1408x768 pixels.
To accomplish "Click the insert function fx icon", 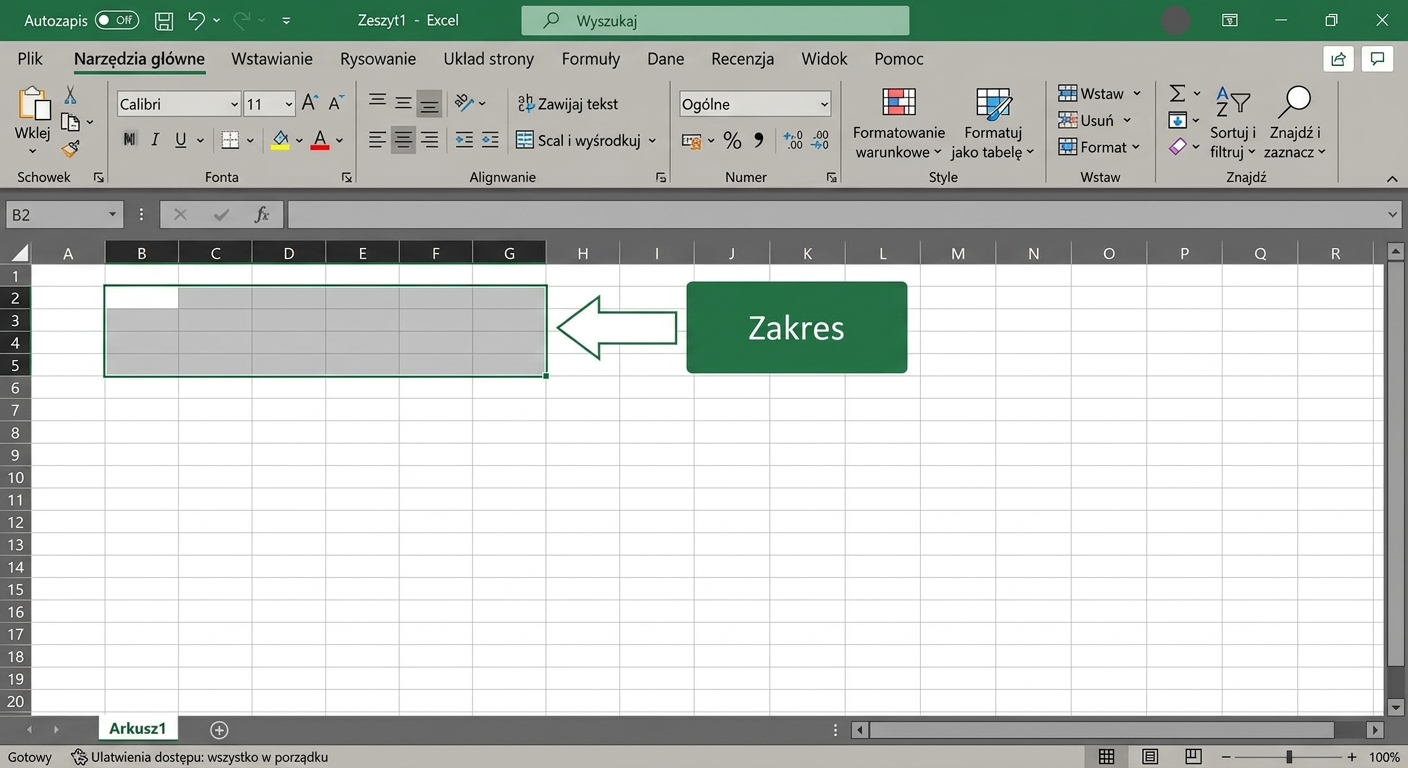I will 262,215.
